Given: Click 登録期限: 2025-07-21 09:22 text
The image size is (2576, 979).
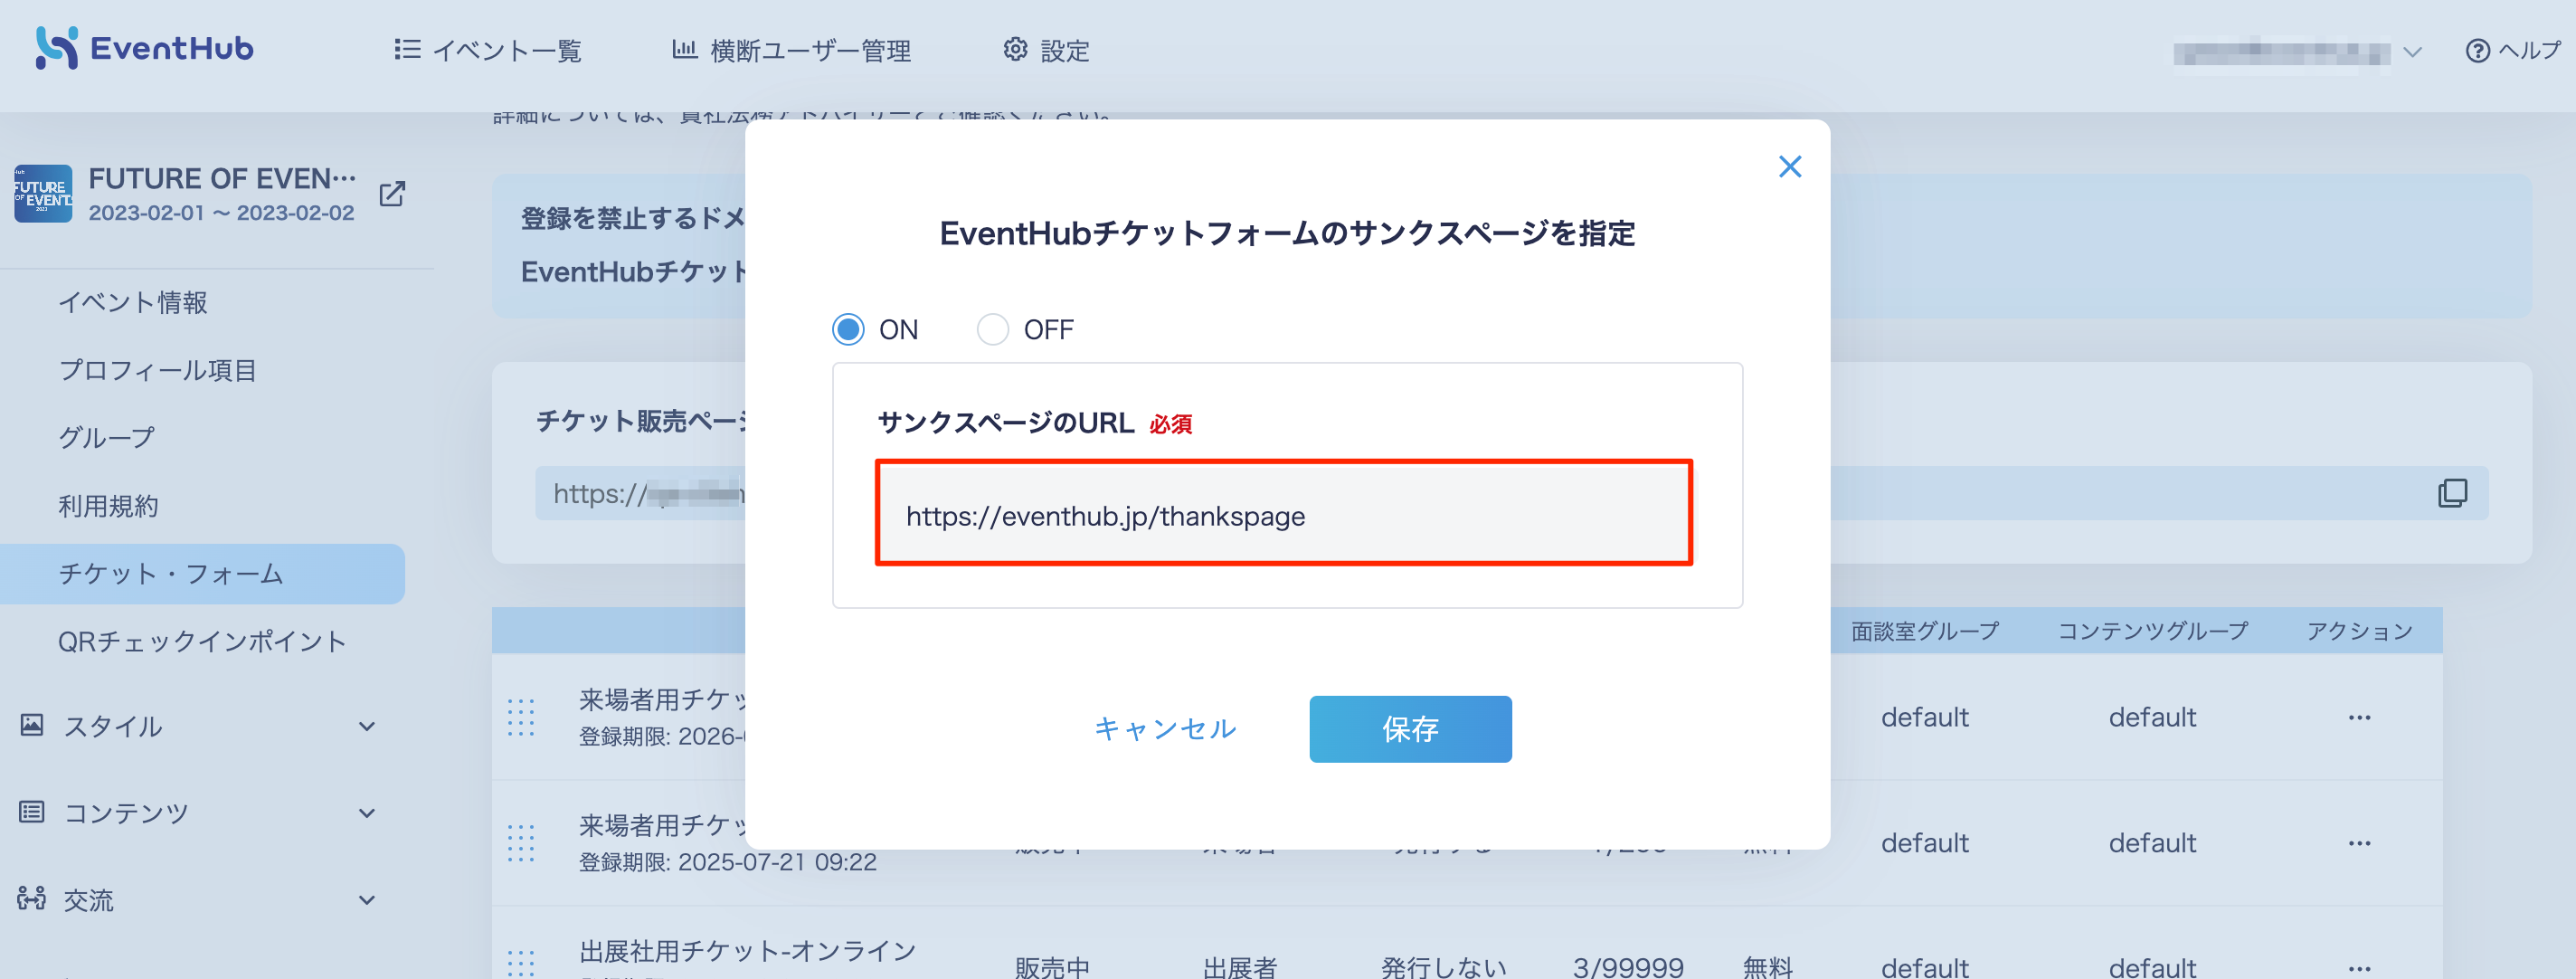Looking at the screenshot, I should pos(728,862).
